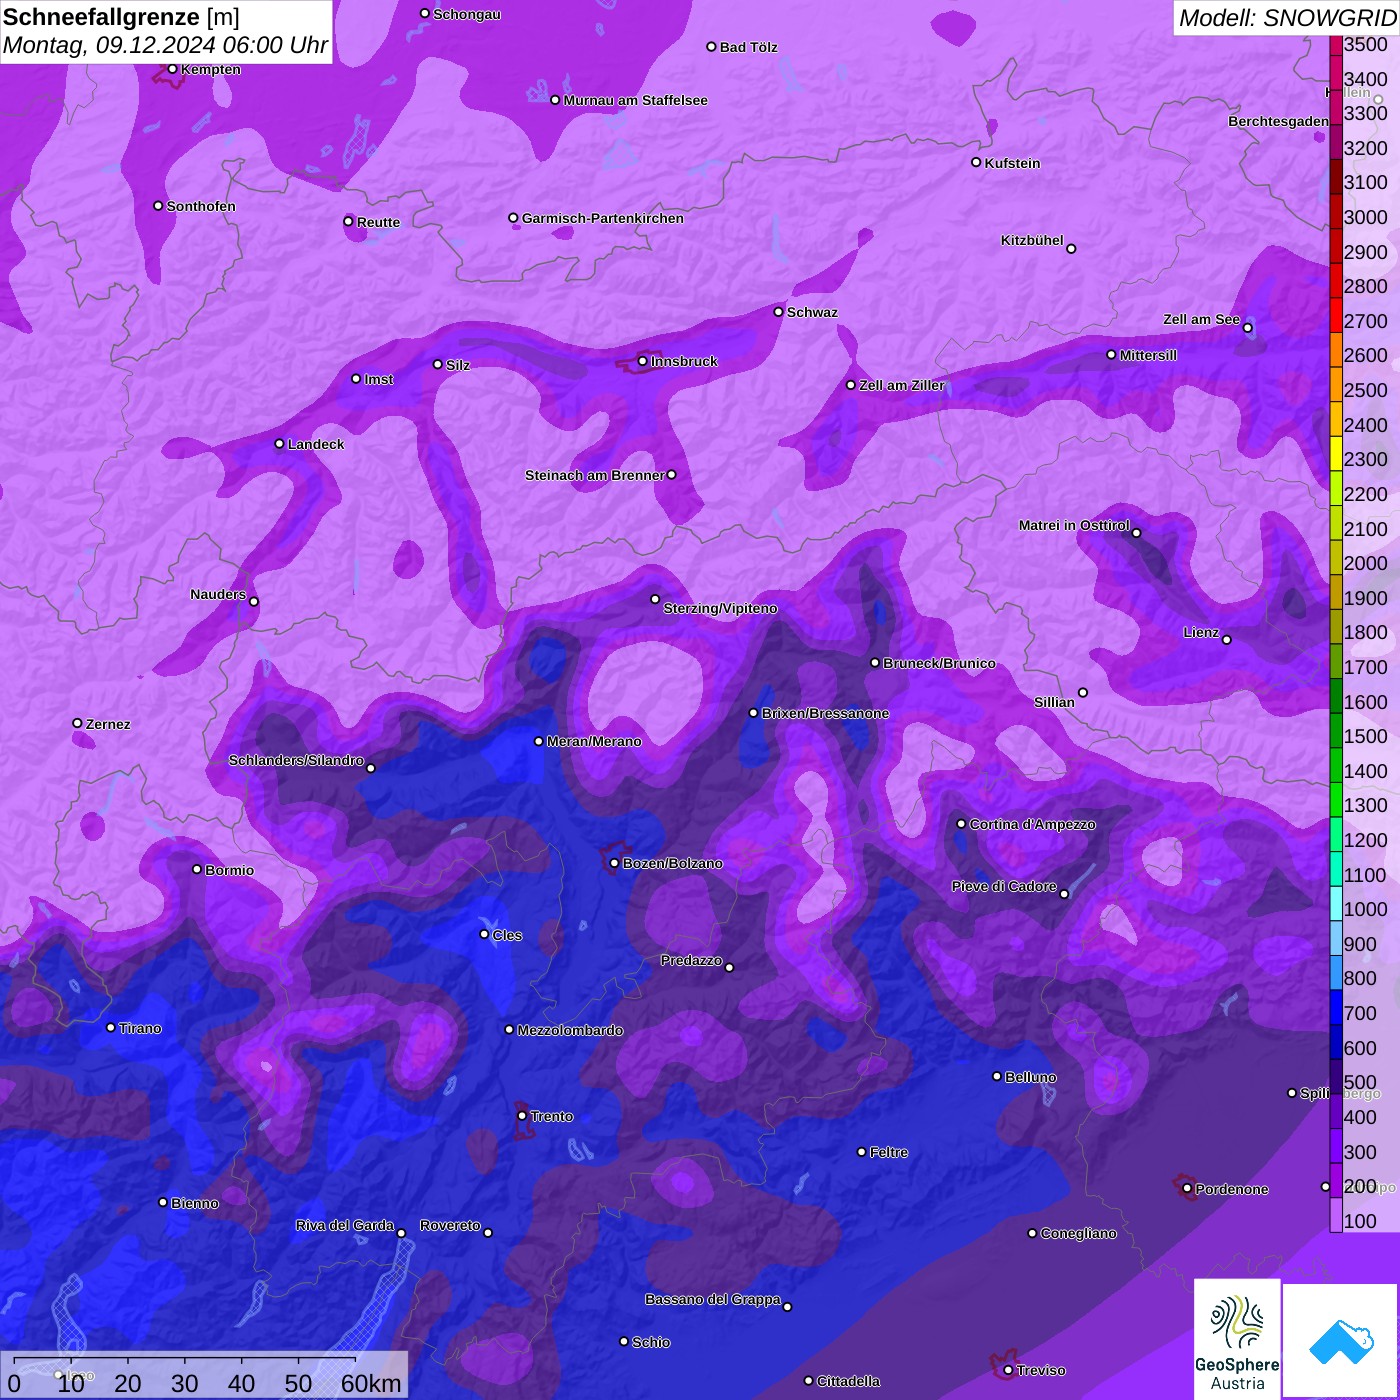
Task: Click the Schio marker dot
Action: pyautogui.click(x=624, y=1342)
